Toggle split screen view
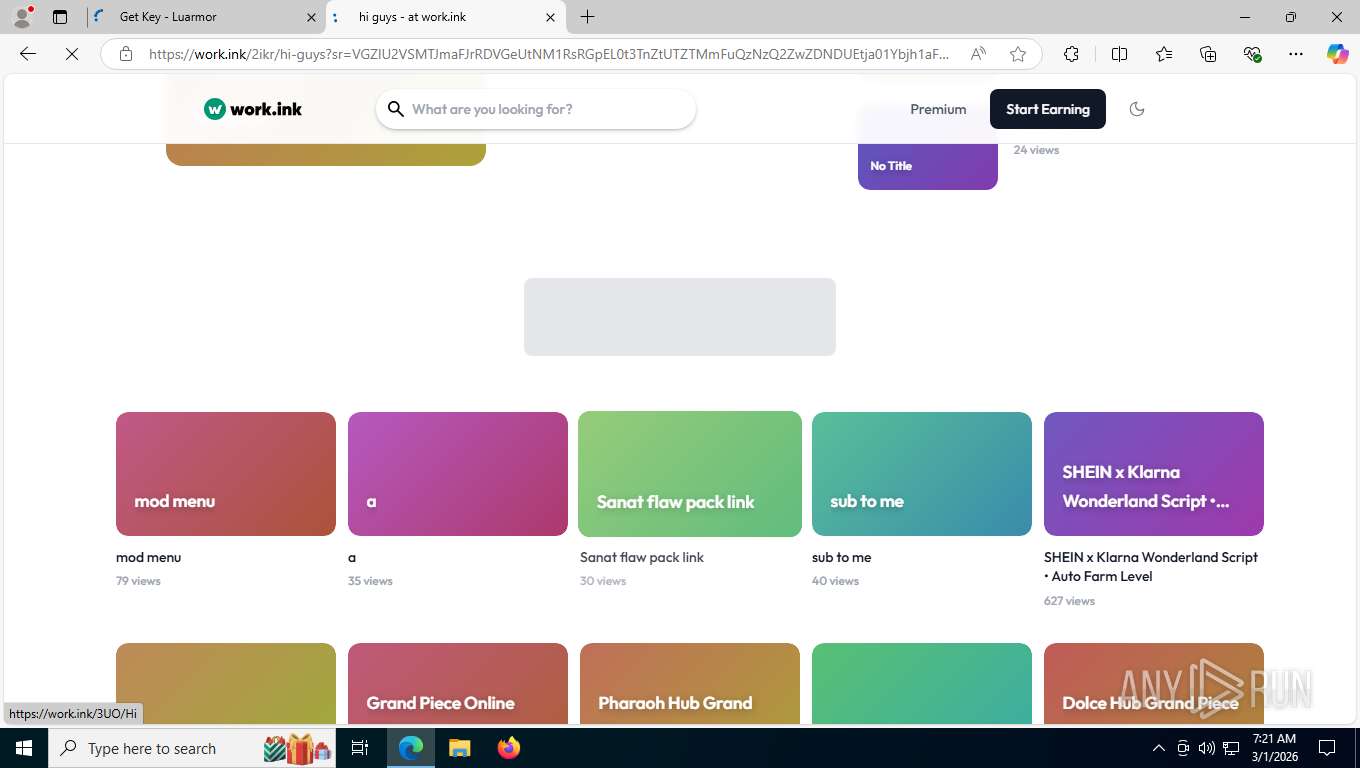 point(1119,54)
